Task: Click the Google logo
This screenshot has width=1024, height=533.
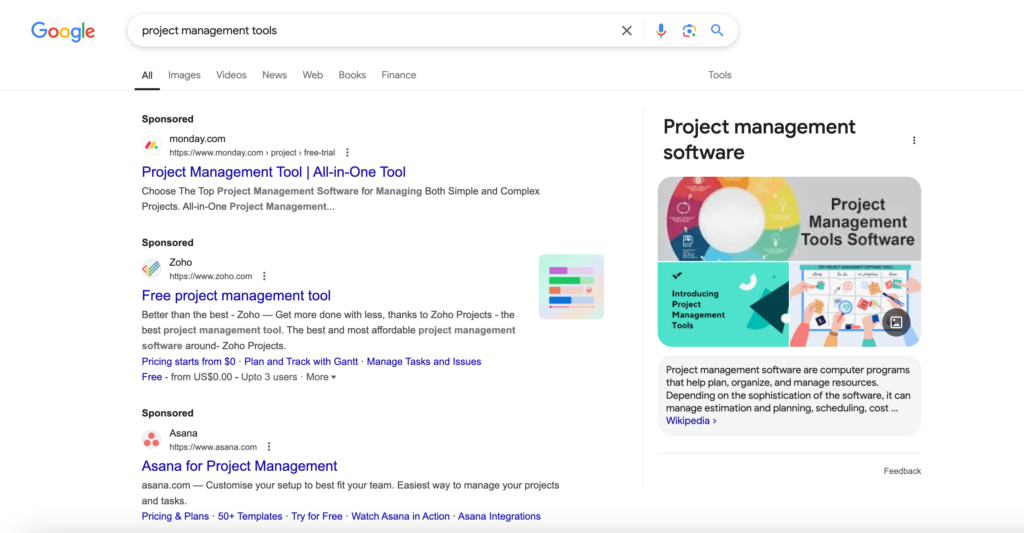Action: pyautogui.click(x=63, y=31)
